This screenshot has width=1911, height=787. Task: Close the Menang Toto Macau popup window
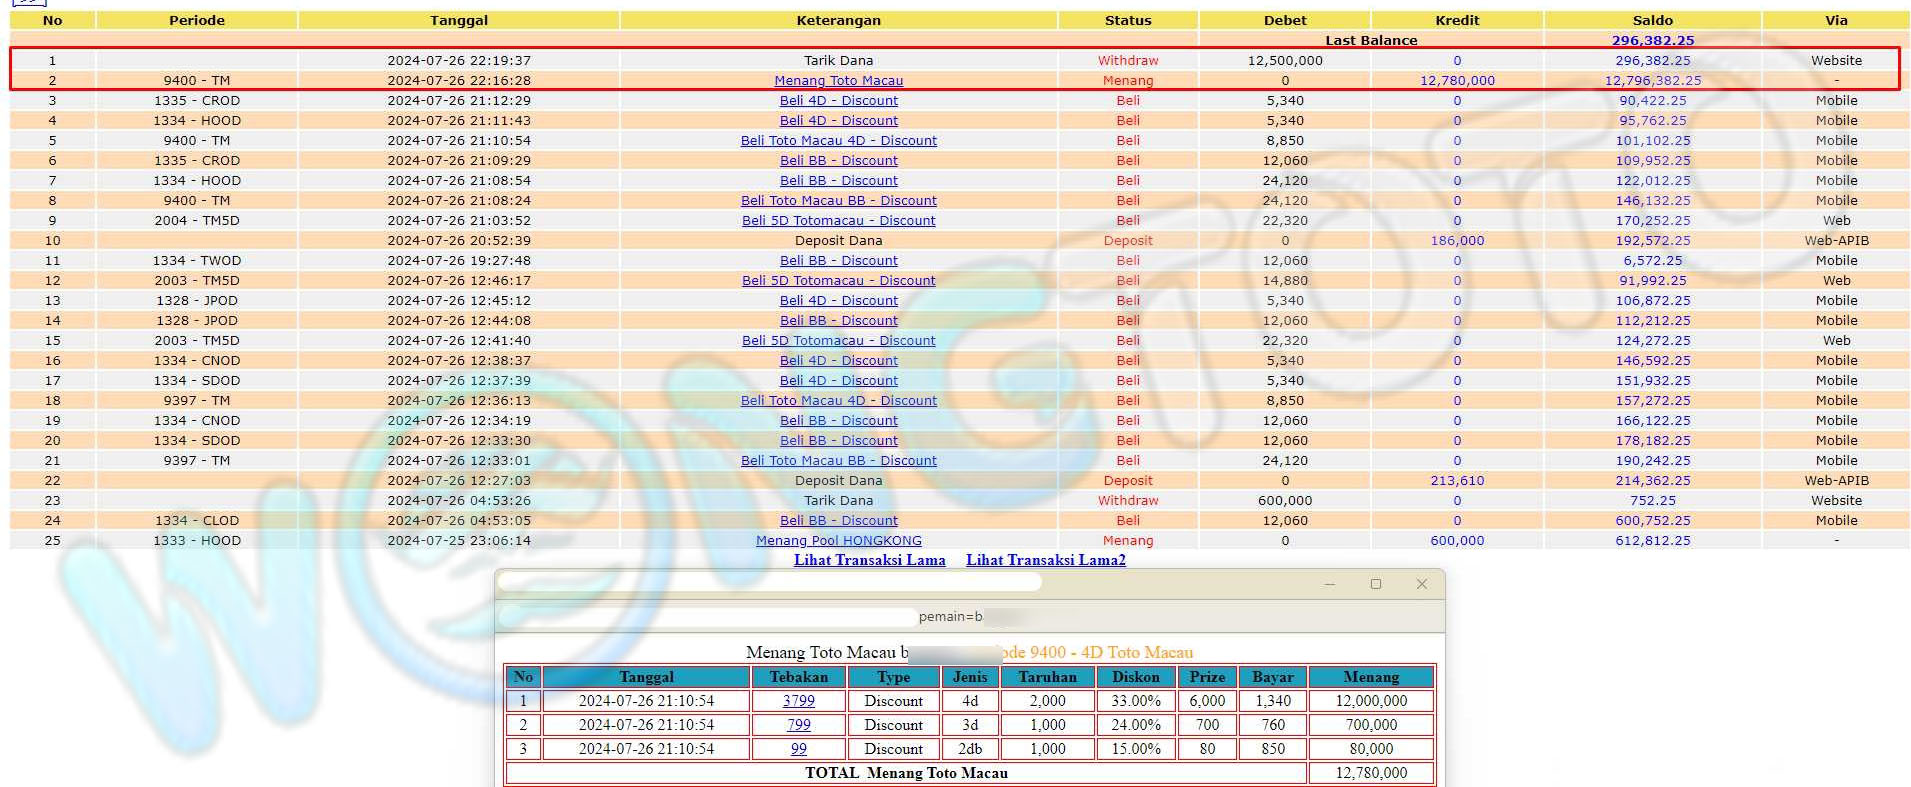tap(1421, 584)
